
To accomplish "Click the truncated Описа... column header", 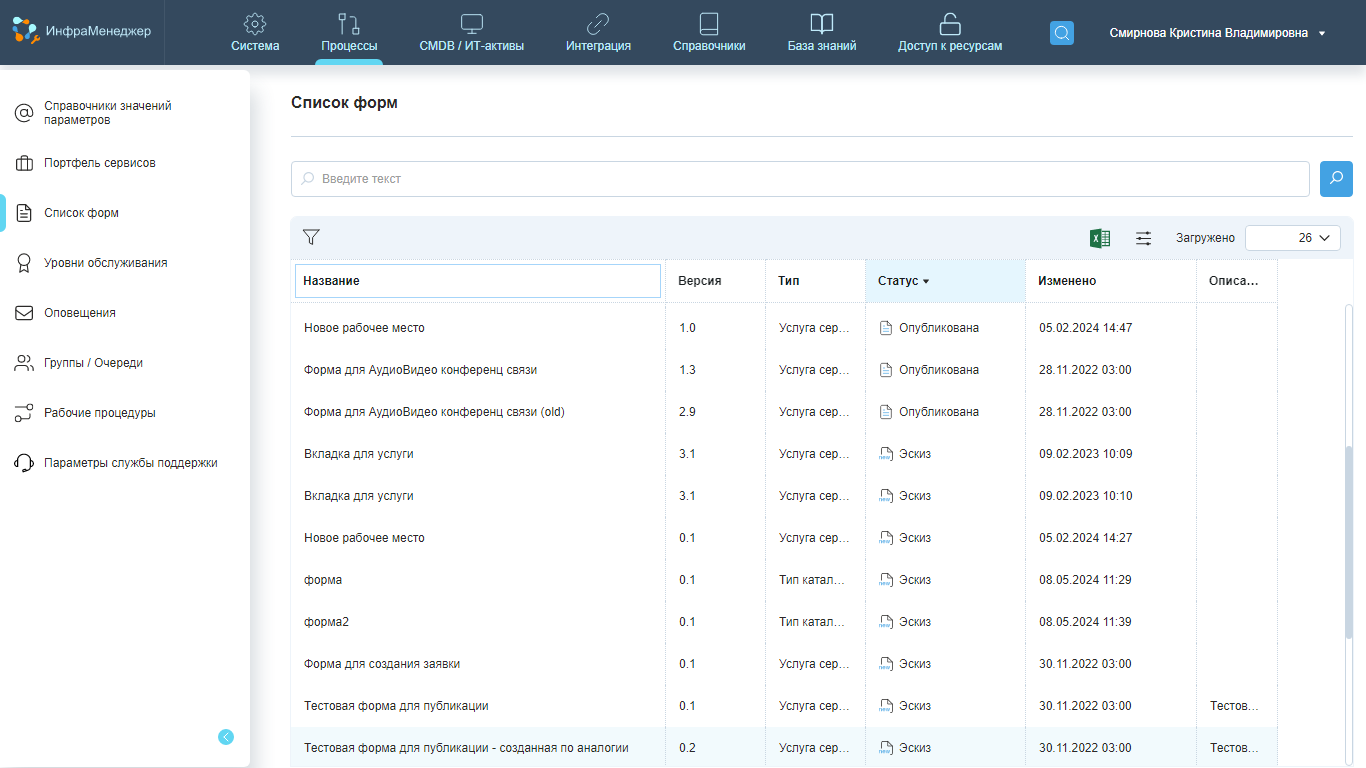I will pyautogui.click(x=1237, y=281).
